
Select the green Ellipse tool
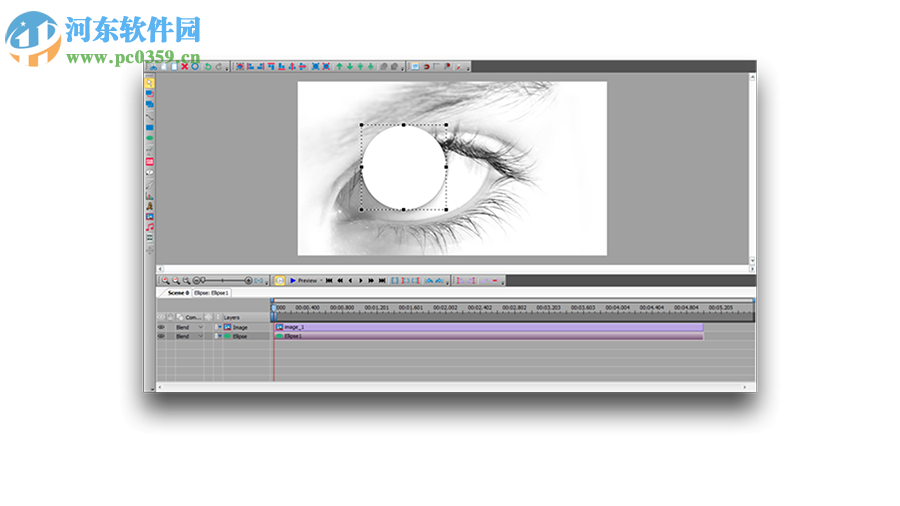click(x=150, y=138)
